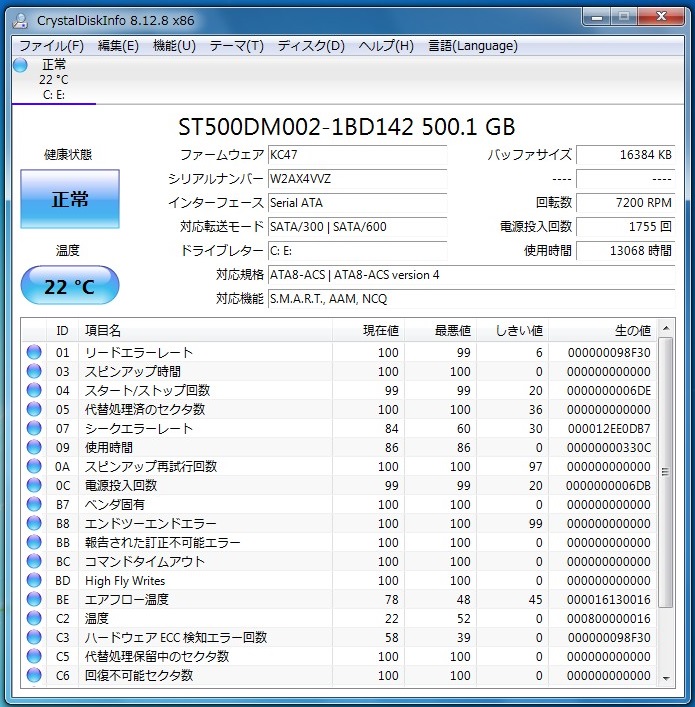Click the disk title ST500DM002-1BD142 500.1 GB
This screenshot has width=695, height=707.
(x=346, y=127)
